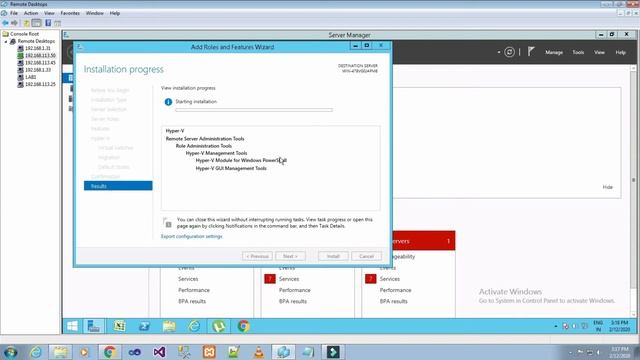Collapse the Remote Desktops tree node
This screenshot has width=640, height=360.
tap(6, 41)
